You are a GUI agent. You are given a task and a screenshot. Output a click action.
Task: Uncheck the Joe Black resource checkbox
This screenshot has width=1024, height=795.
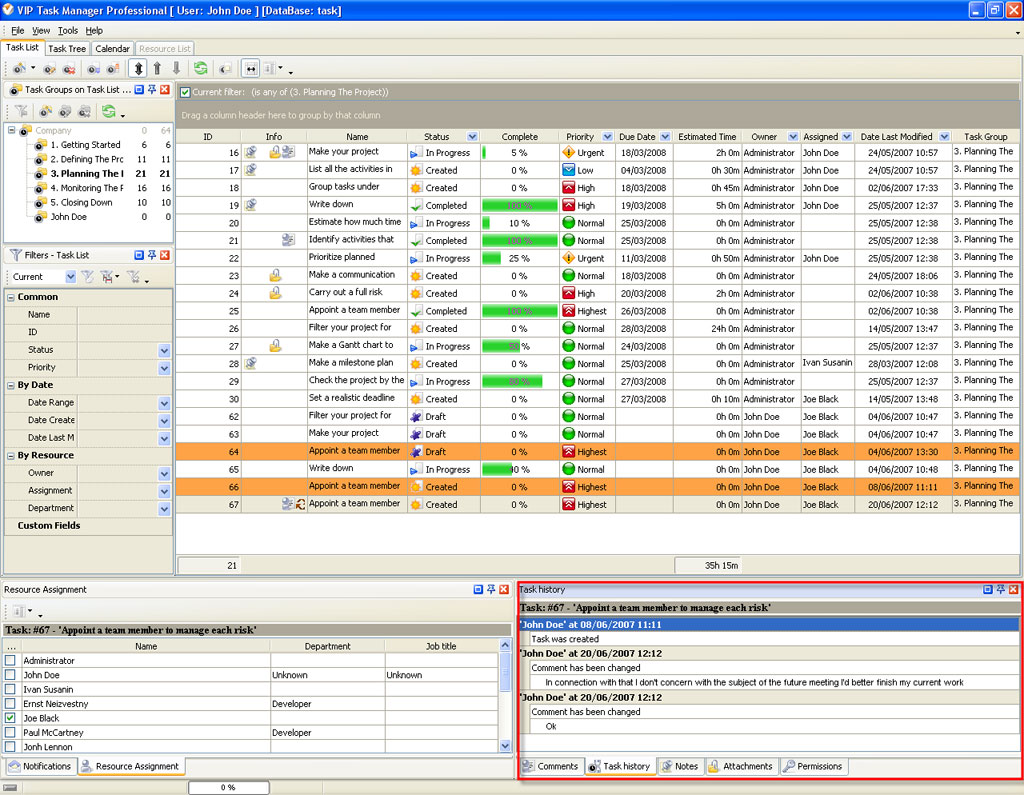(10, 718)
